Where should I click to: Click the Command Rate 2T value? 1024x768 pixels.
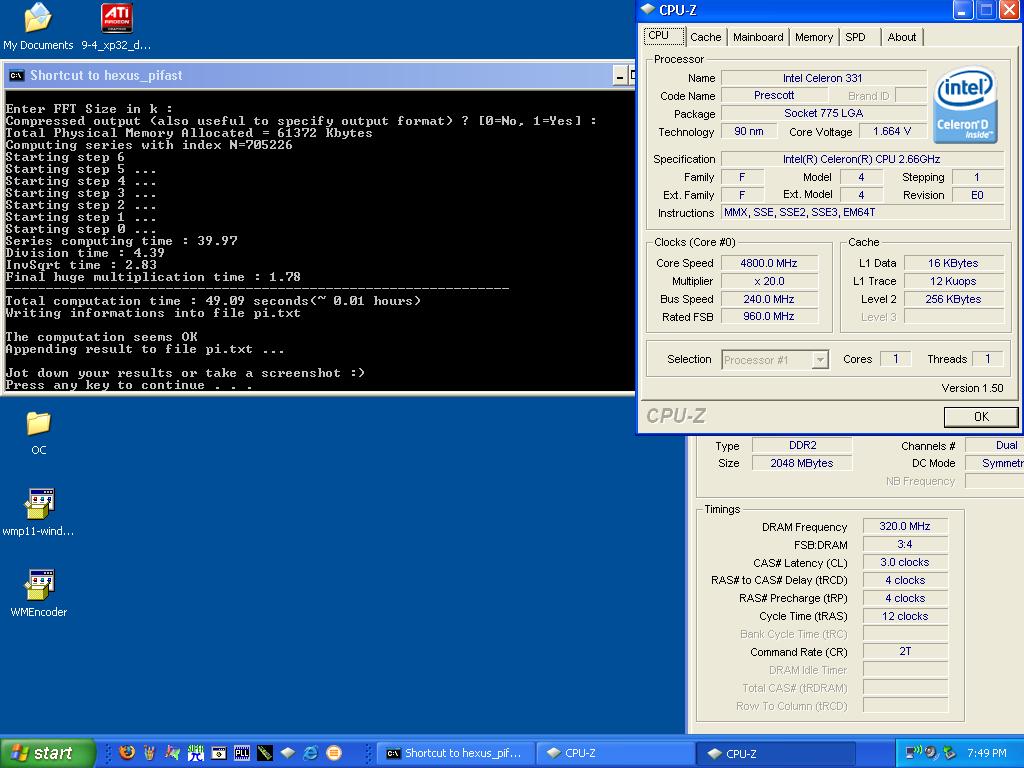[x=904, y=651]
